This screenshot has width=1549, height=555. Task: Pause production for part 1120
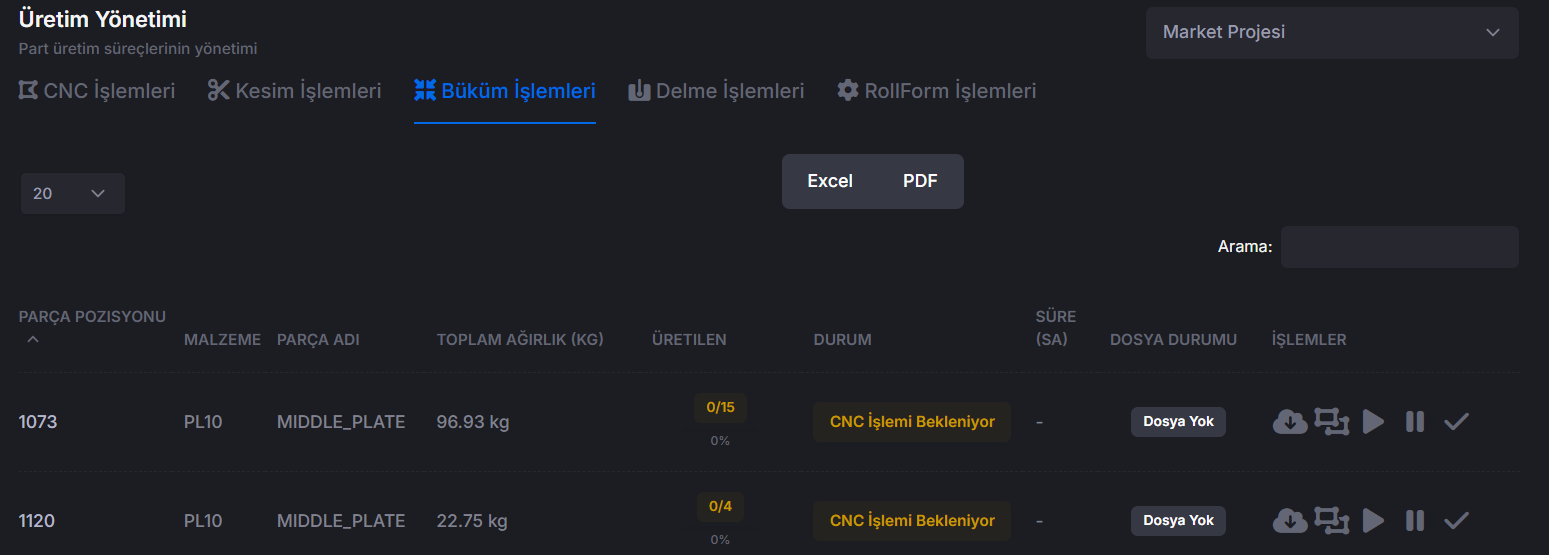(x=1414, y=520)
